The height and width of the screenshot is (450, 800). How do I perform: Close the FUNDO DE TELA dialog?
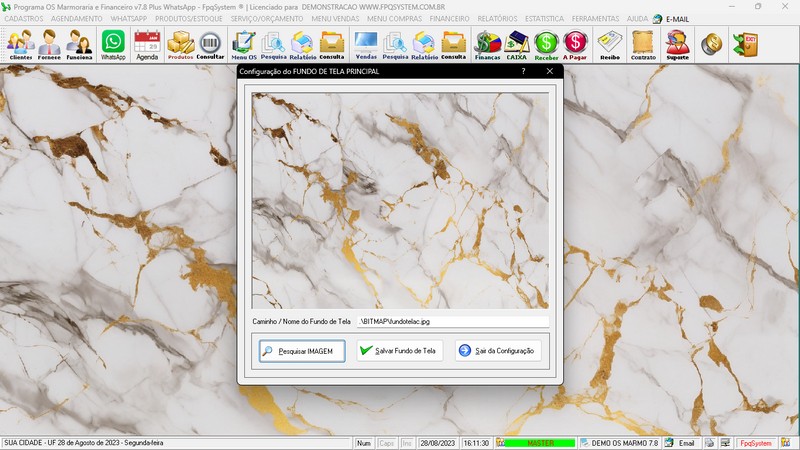549,71
